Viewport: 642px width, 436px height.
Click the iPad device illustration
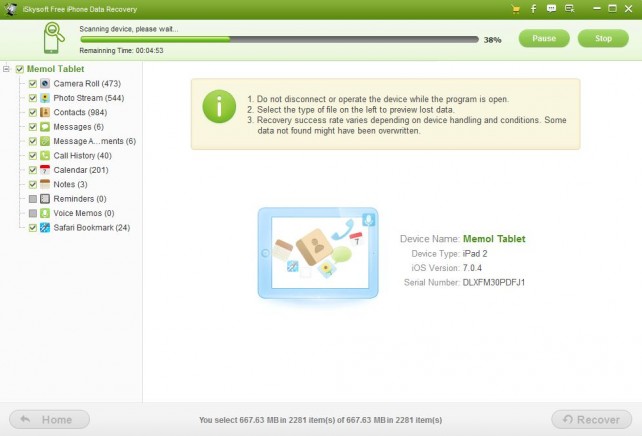[318, 253]
